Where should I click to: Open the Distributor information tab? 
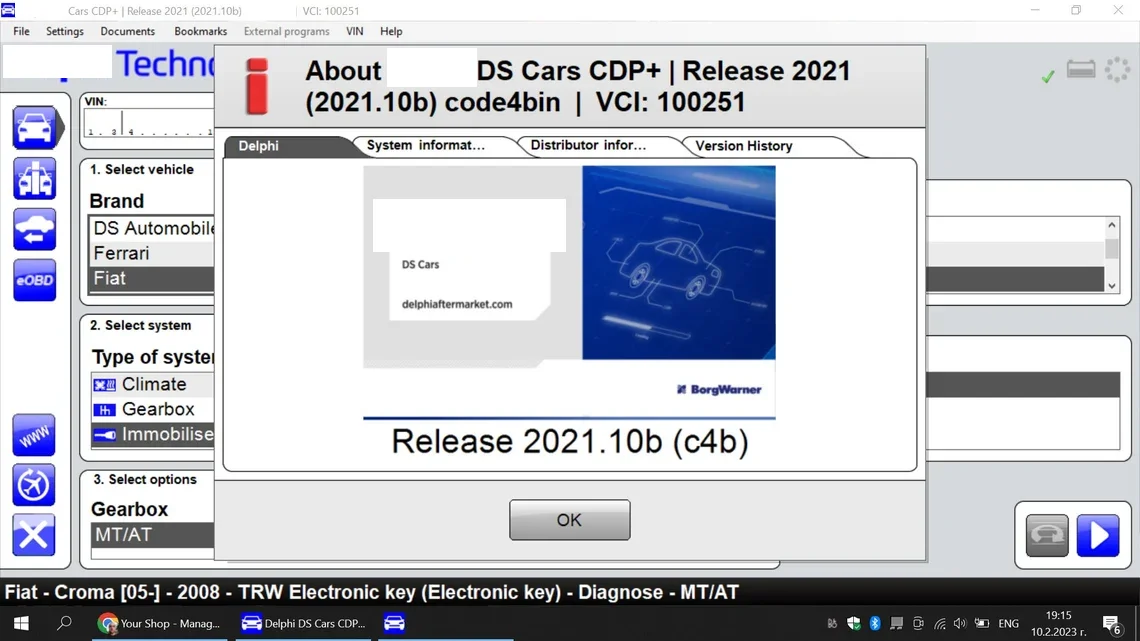click(588, 145)
